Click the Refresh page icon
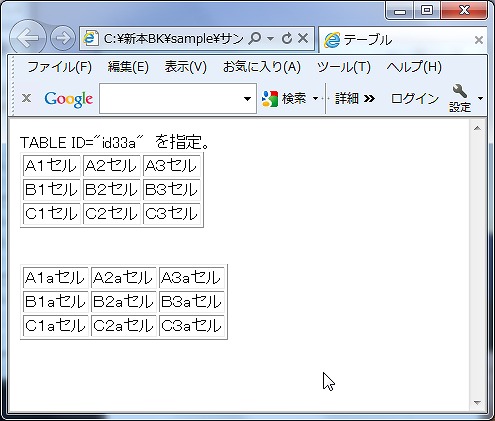 [287, 39]
